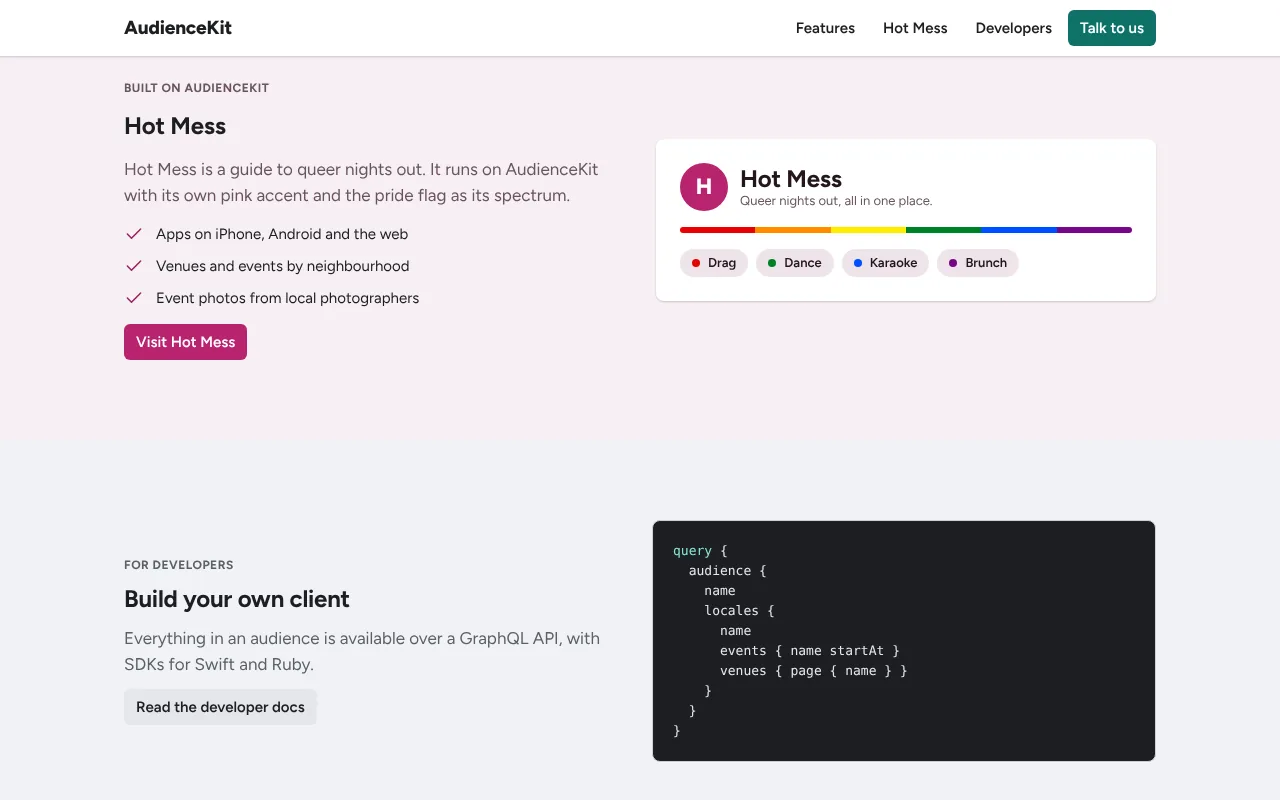Image resolution: width=1280 pixels, height=800 pixels.
Task: Select the Drag category chip
Action: pos(714,263)
